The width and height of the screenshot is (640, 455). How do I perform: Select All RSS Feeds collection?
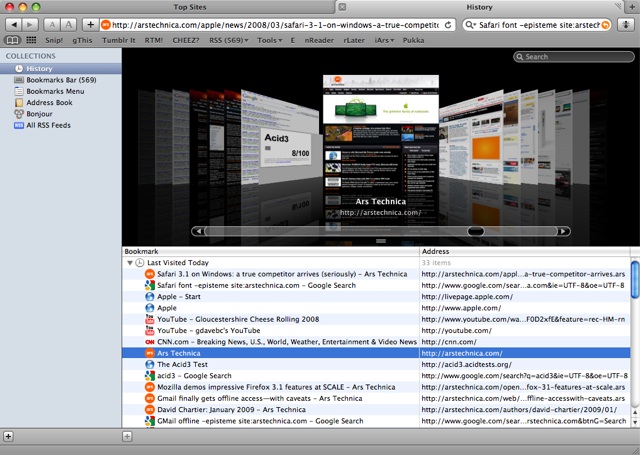pyautogui.click(x=61, y=125)
